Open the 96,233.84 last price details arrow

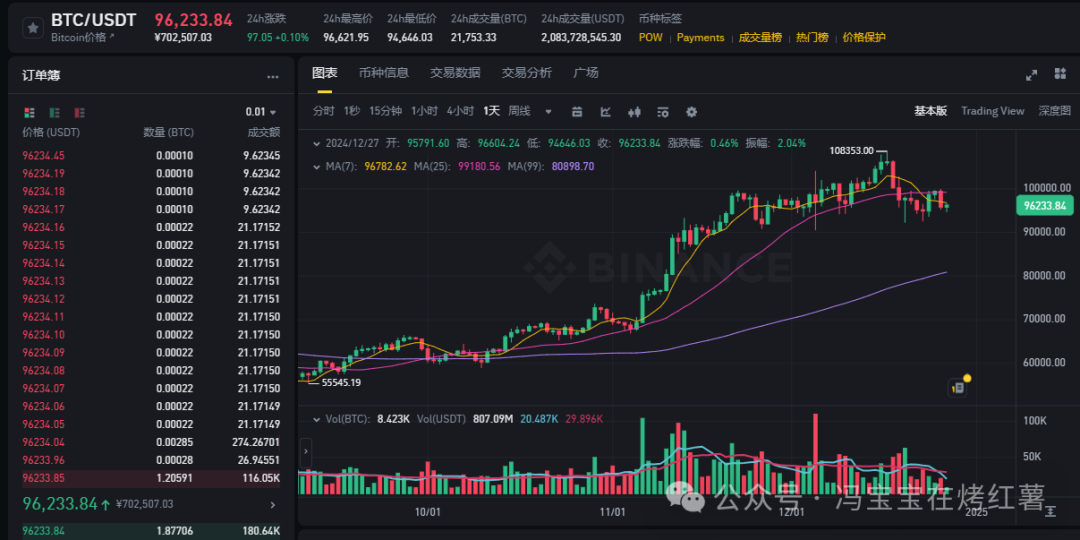272,505
